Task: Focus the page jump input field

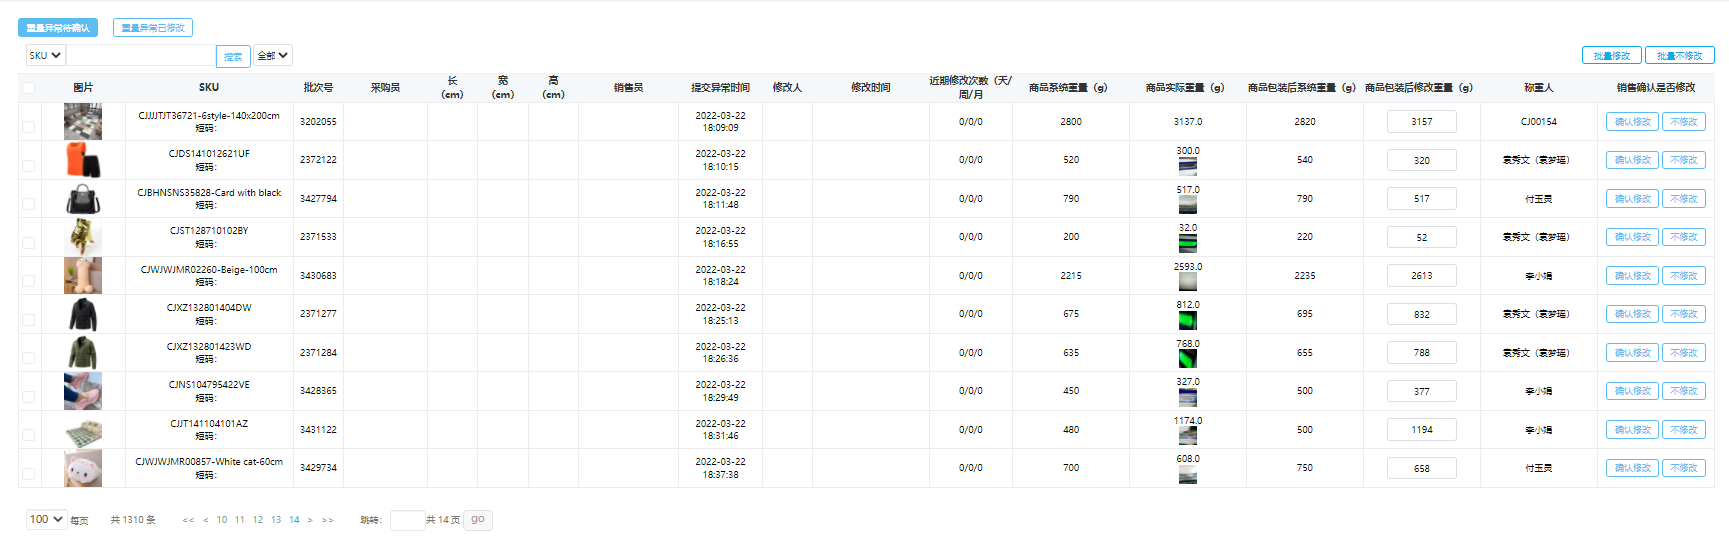Action: tap(407, 520)
